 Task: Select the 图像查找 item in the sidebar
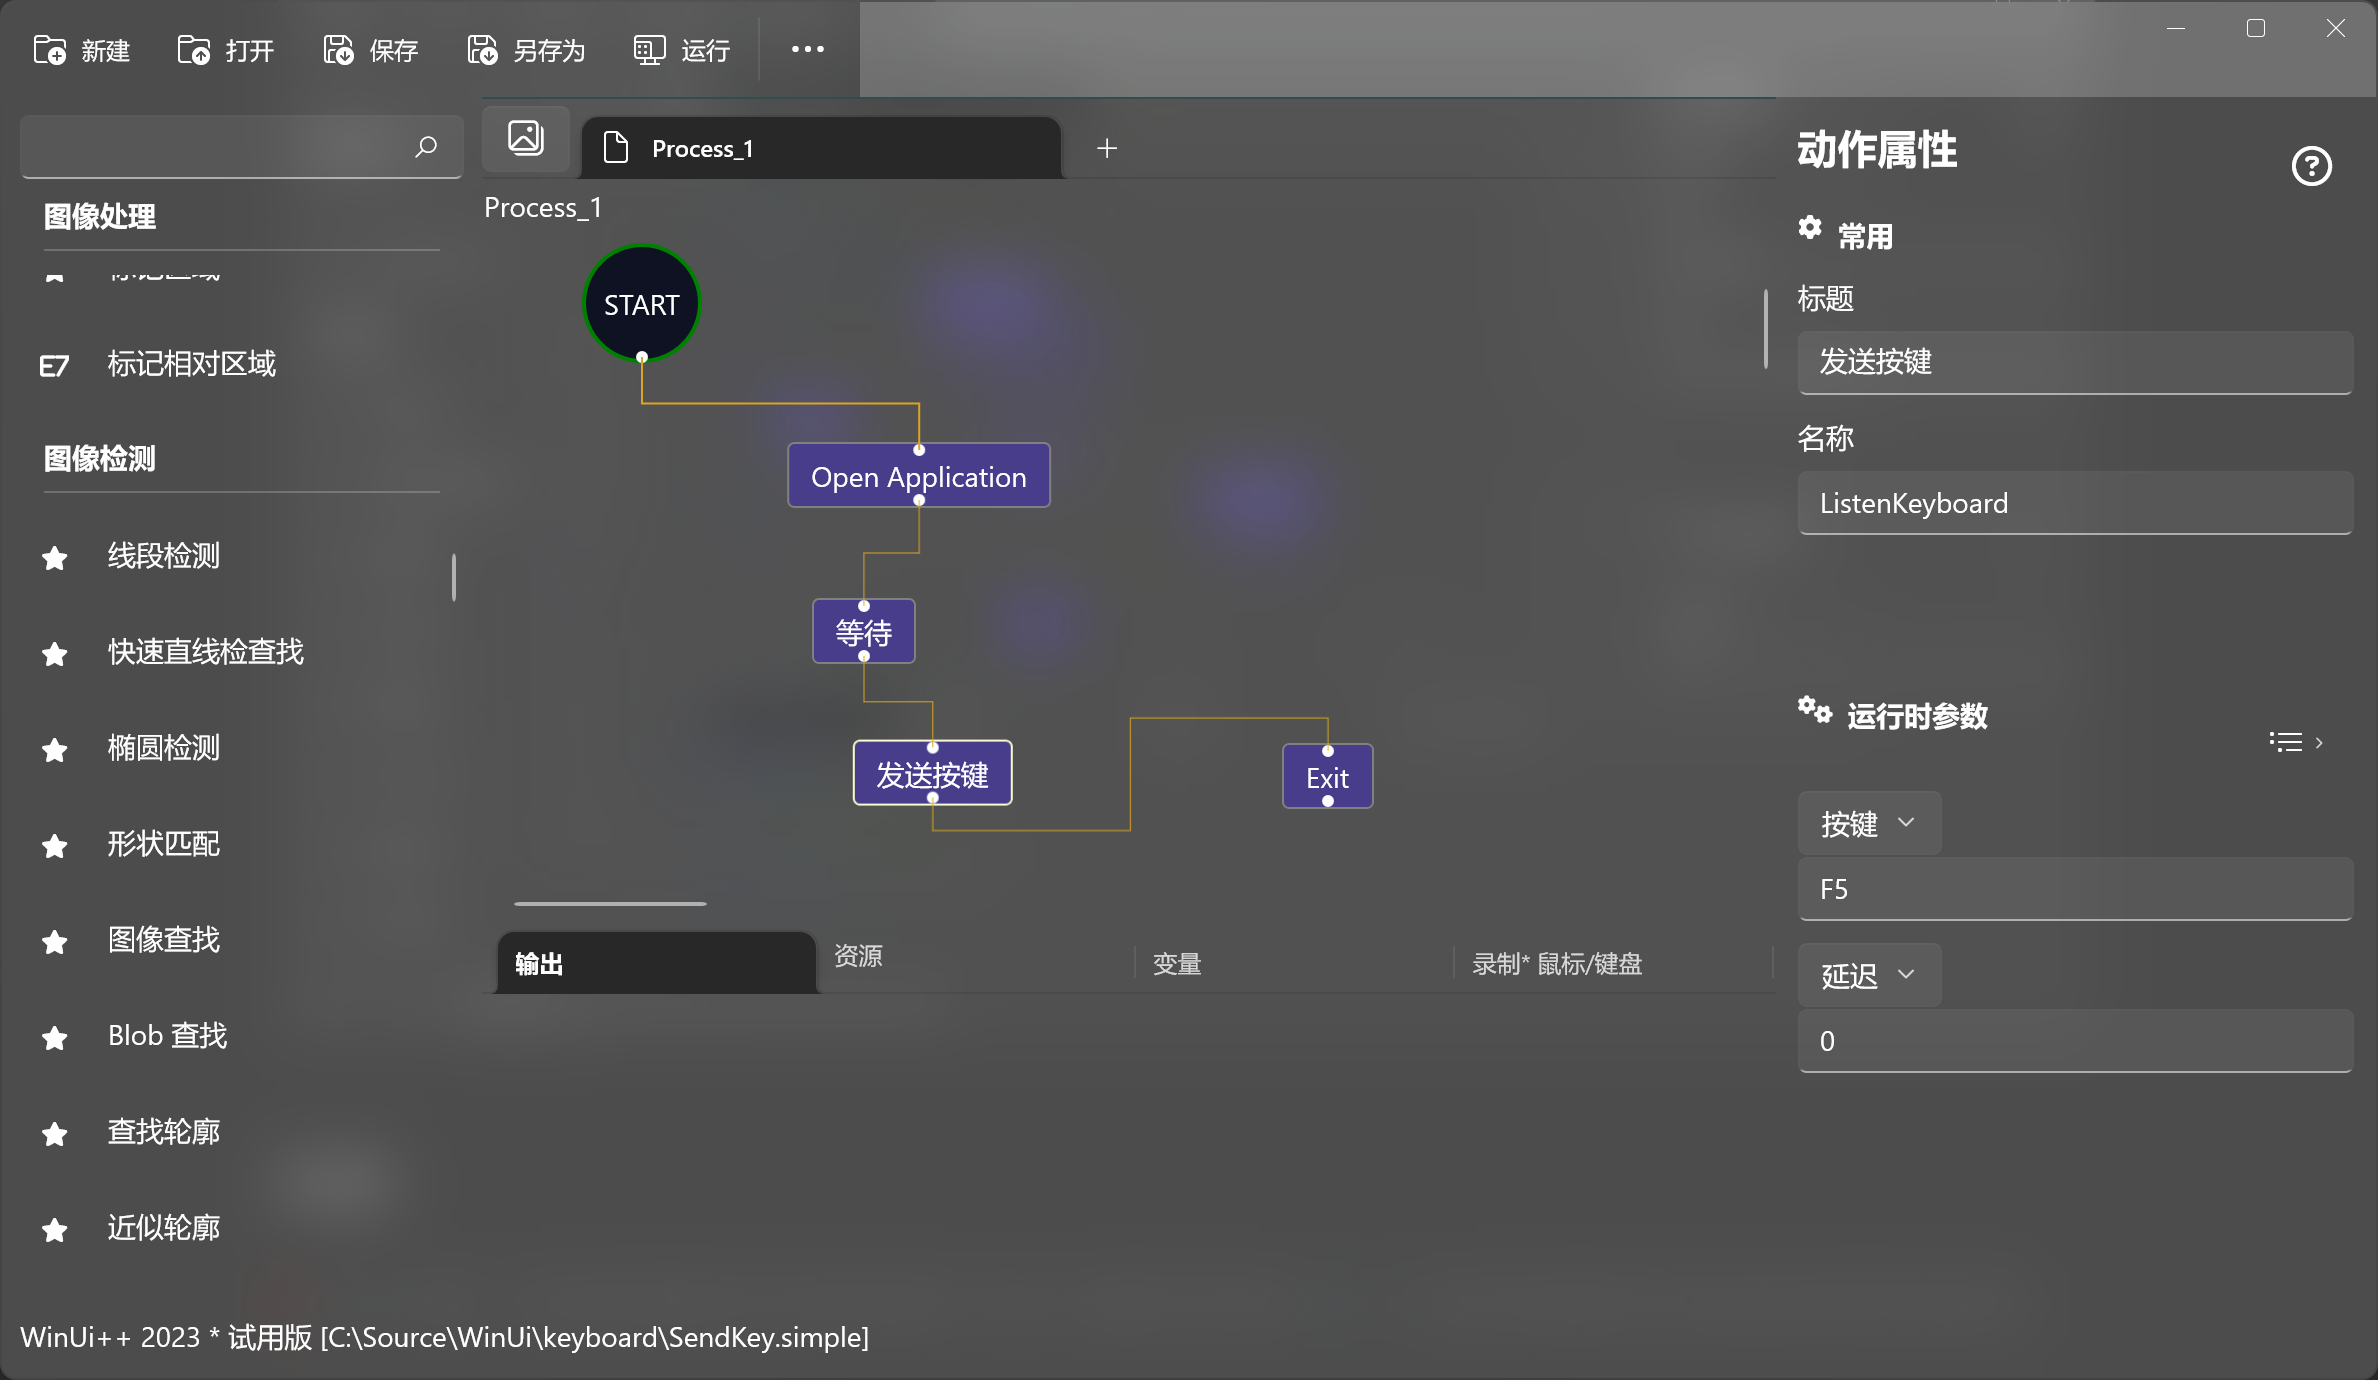[164, 940]
